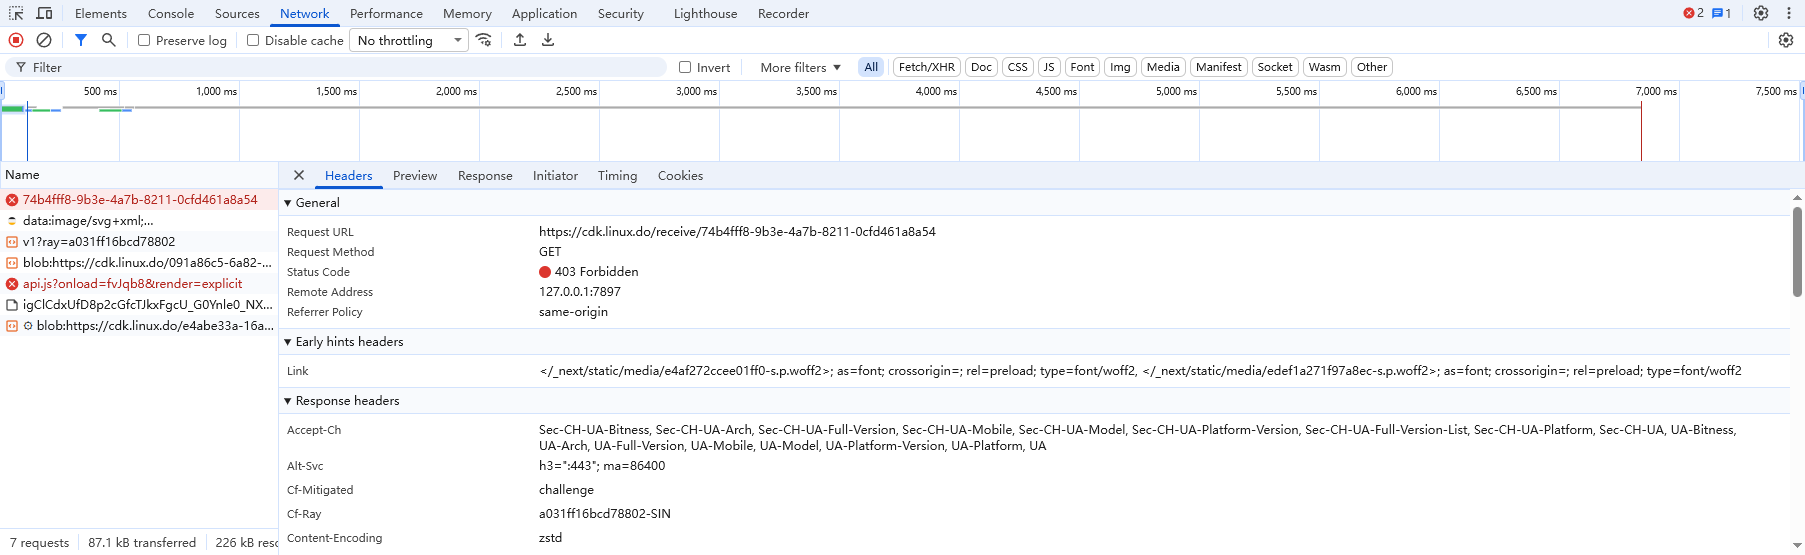Viewport: 1805px width, 555px height.
Task: Open network settings gear
Action: (x=1786, y=40)
